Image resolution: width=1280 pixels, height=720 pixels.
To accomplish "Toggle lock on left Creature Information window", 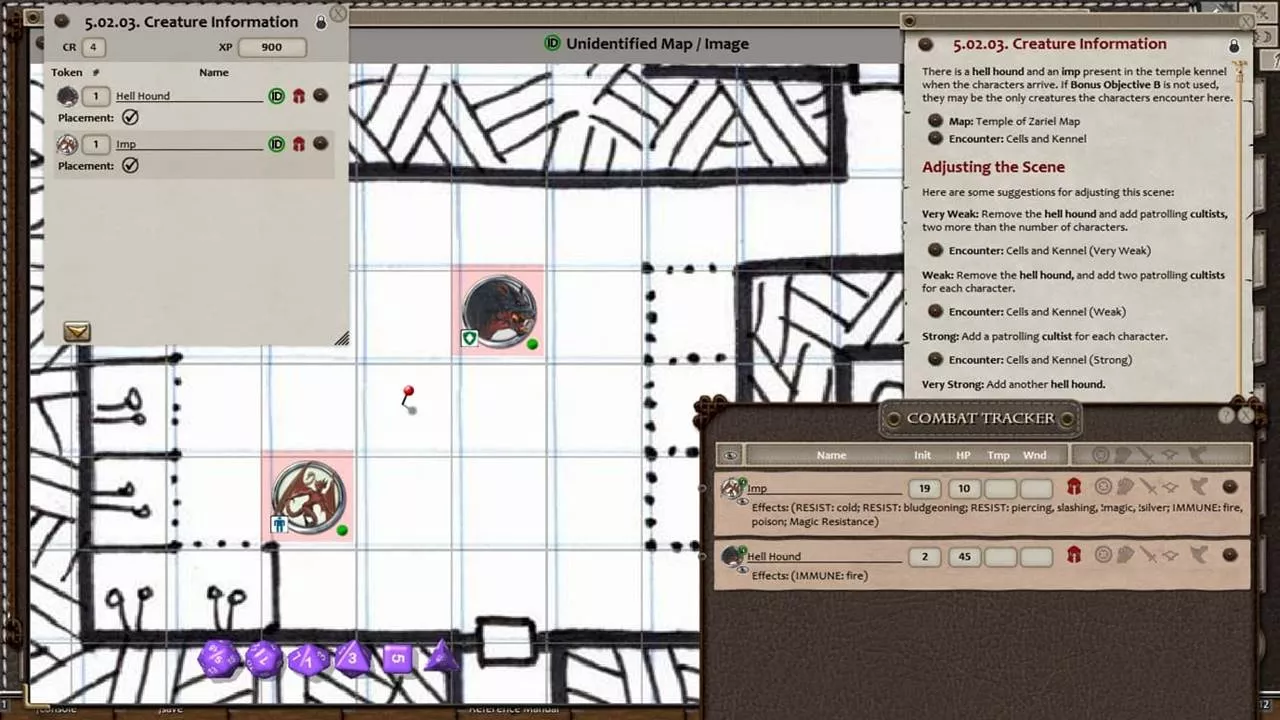I will (x=321, y=22).
